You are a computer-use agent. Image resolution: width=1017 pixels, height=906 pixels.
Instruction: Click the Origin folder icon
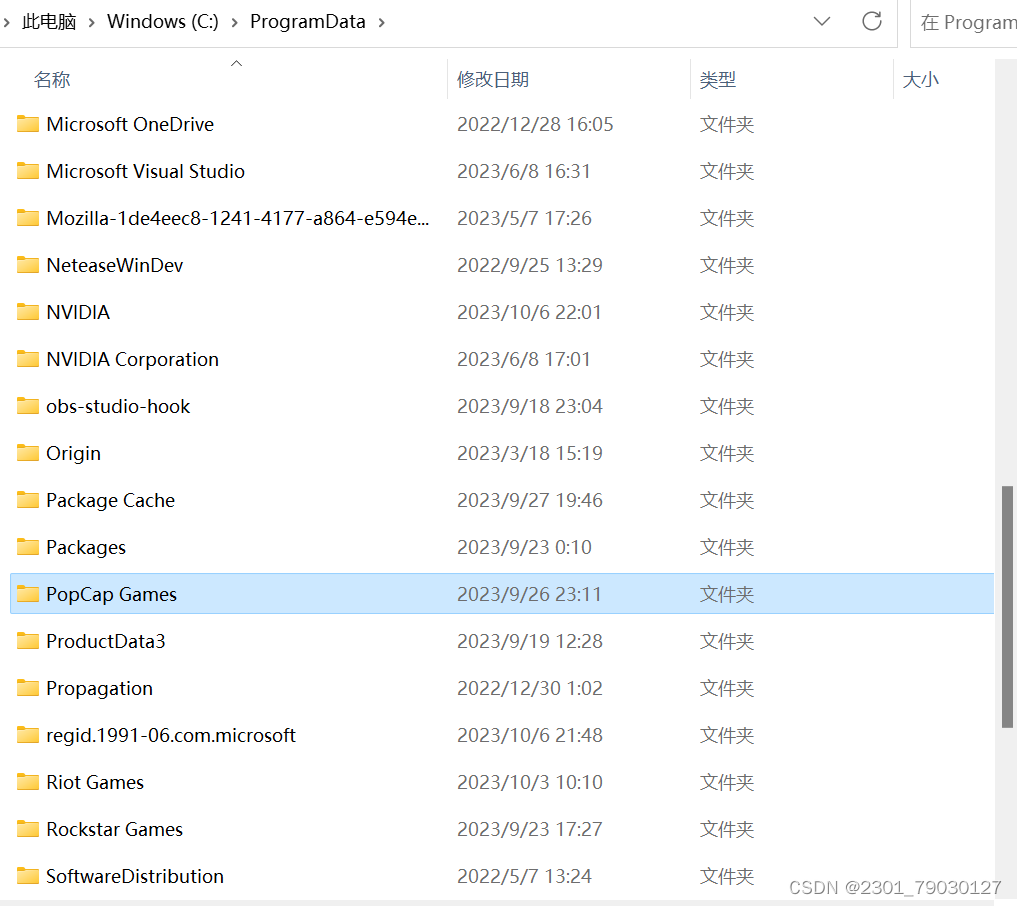pos(27,453)
